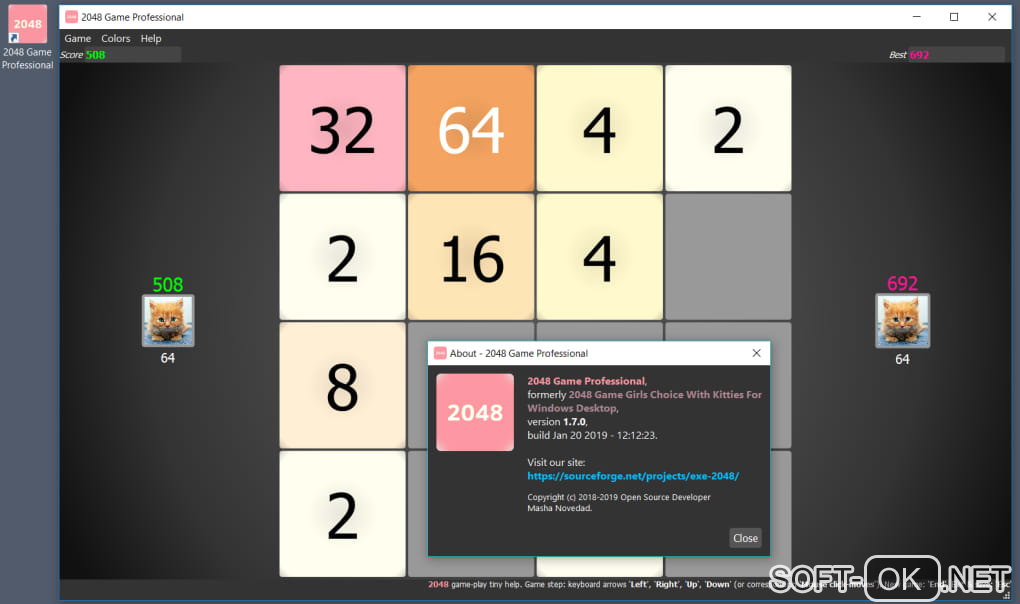
Task: Open the Game menu
Action: [x=77, y=38]
